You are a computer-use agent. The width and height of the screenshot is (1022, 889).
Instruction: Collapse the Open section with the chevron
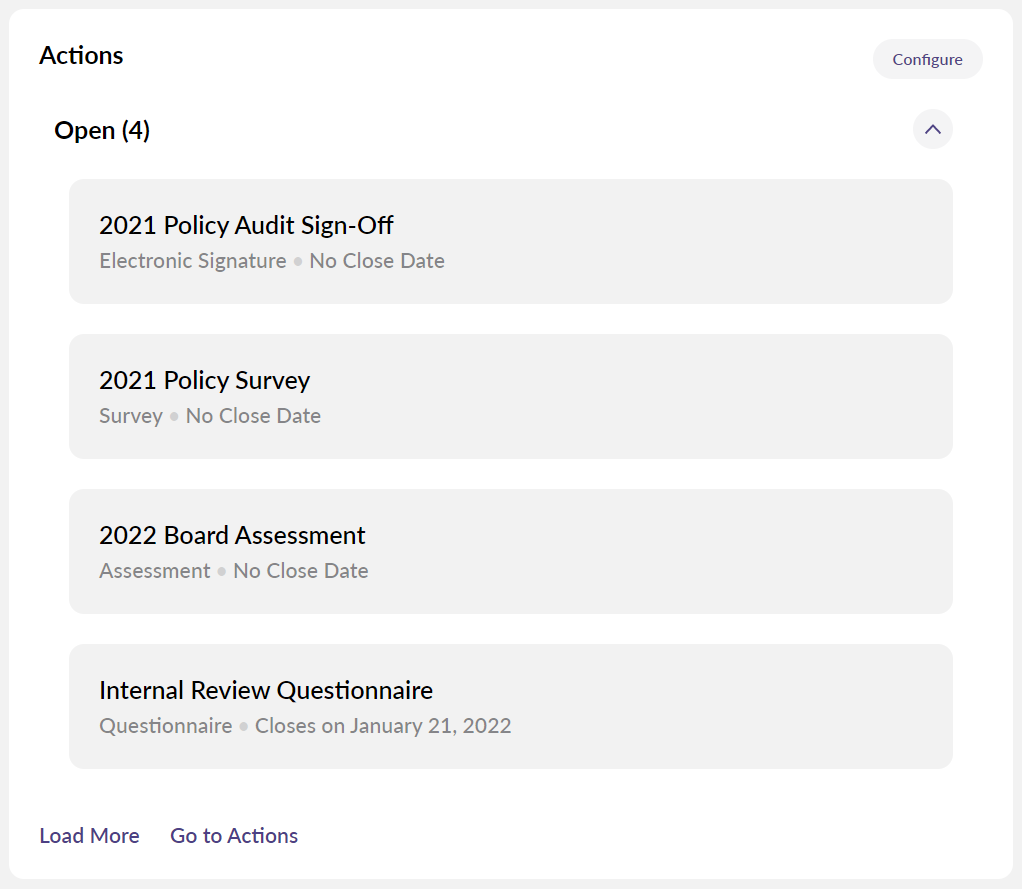(x=932, y=129)
